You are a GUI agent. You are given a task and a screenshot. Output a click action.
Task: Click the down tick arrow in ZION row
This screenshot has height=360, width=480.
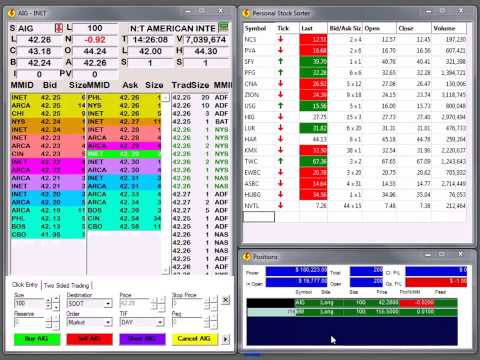pos(281,94)
